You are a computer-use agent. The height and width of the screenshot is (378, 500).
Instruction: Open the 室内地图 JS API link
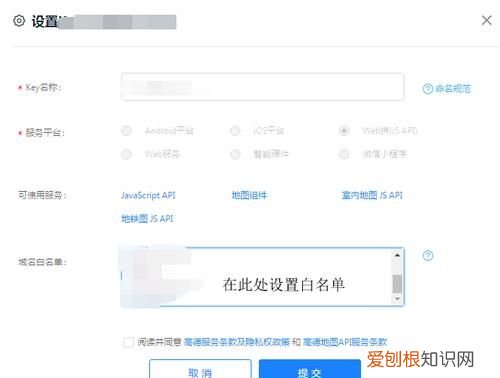pos(372,195)
